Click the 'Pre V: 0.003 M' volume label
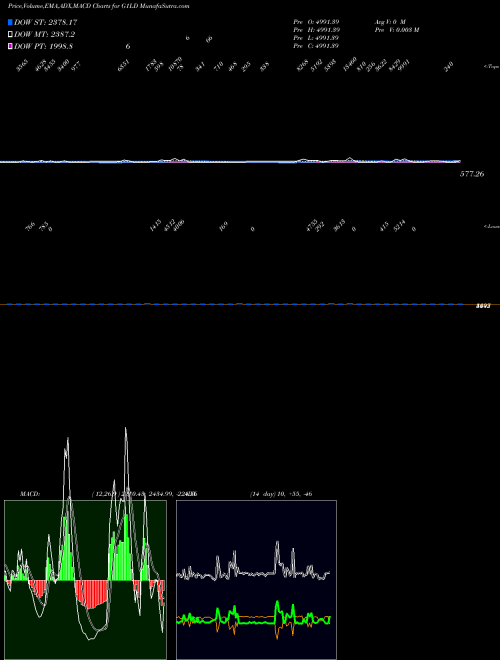 pyautogui.click(x=396, y=30)
